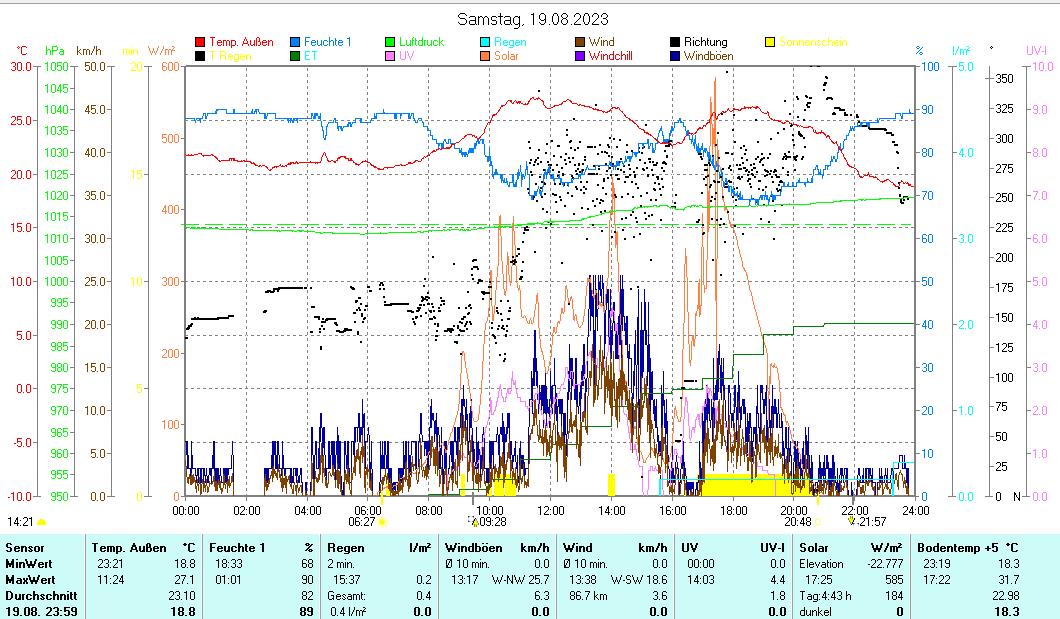The width and height of the screenshot is (1060, 619).
Task: Click the W-NW 25.7 gust maximum value
Action: (x=521, y=580)
